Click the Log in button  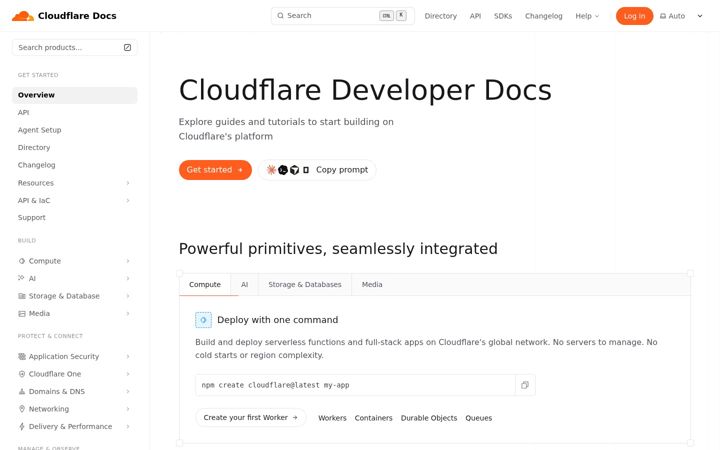[x=634, y=16]
